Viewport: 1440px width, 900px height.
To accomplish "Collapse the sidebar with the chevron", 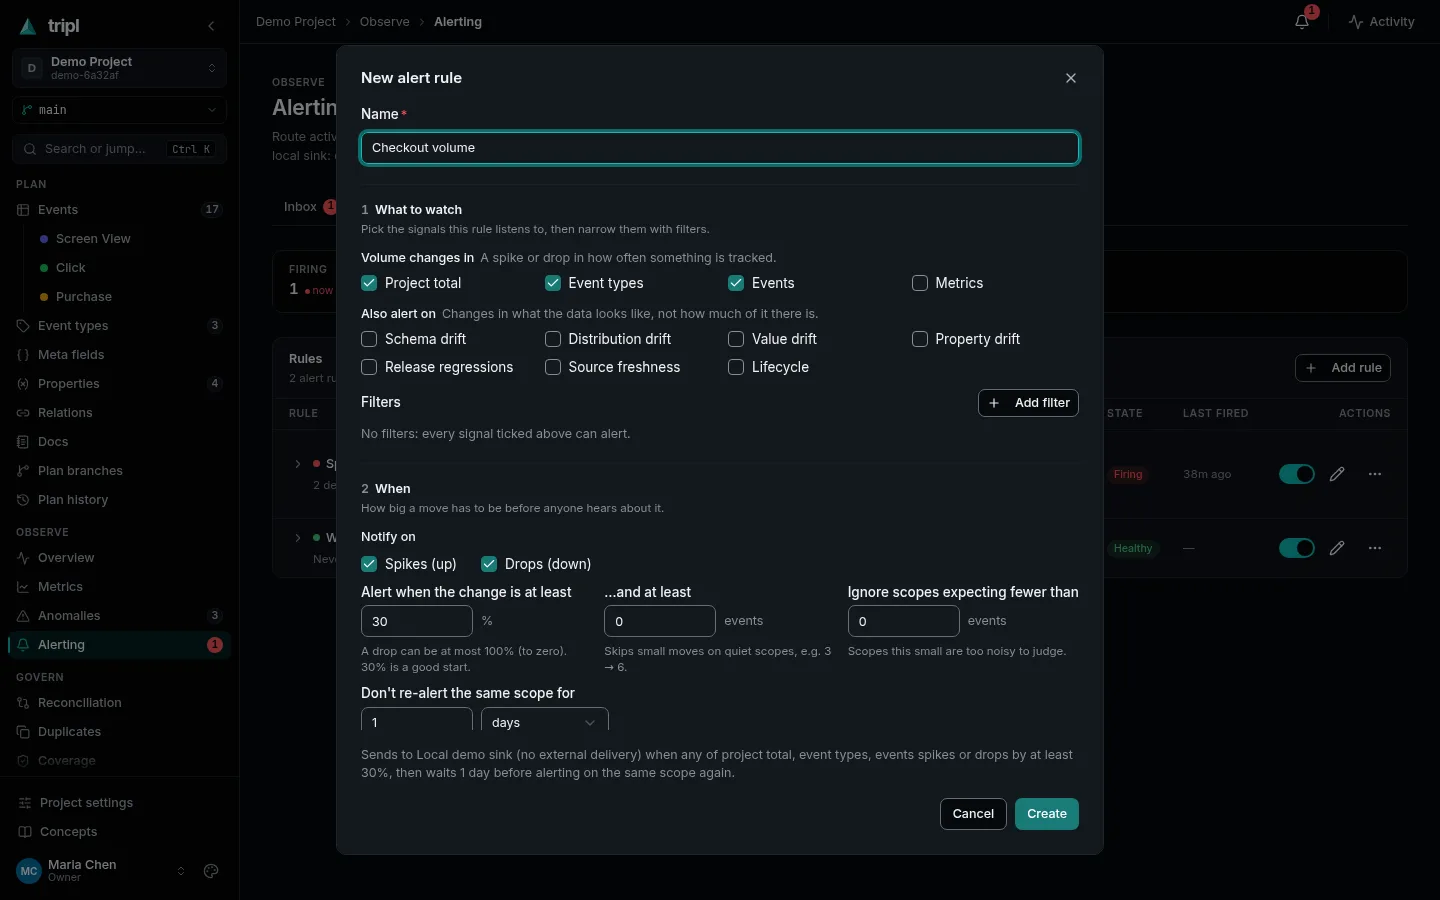I will tap(211, 26).
